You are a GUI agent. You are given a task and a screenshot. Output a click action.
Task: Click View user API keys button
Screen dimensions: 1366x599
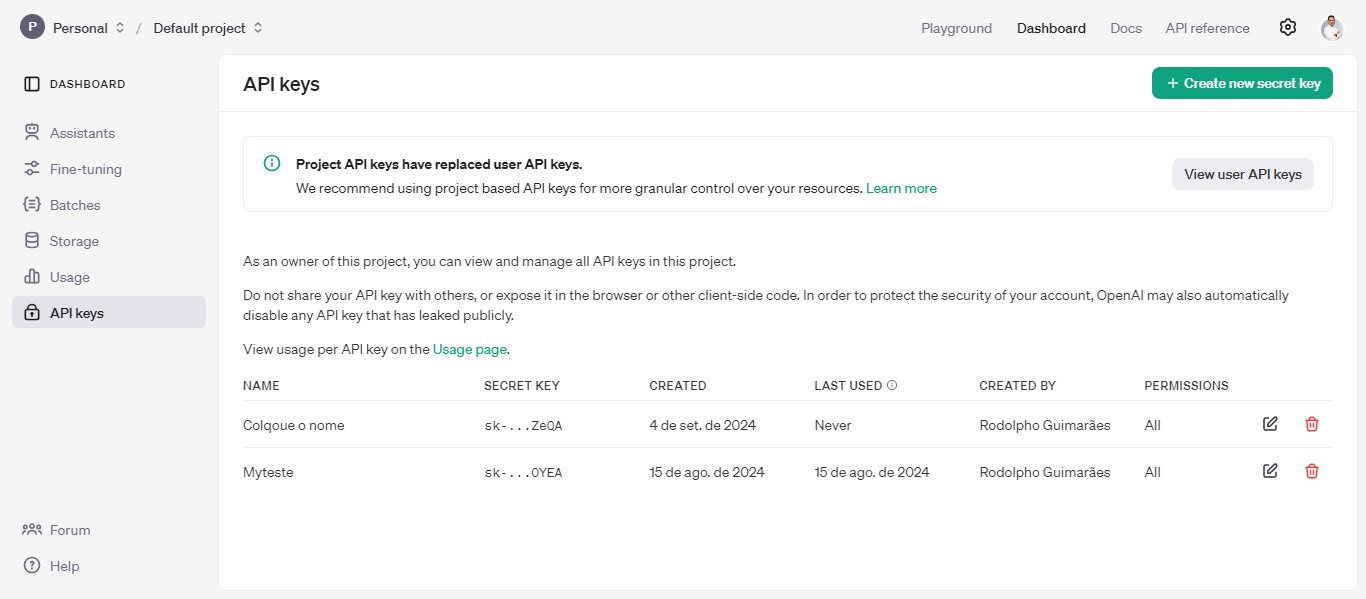(1243, 174)
